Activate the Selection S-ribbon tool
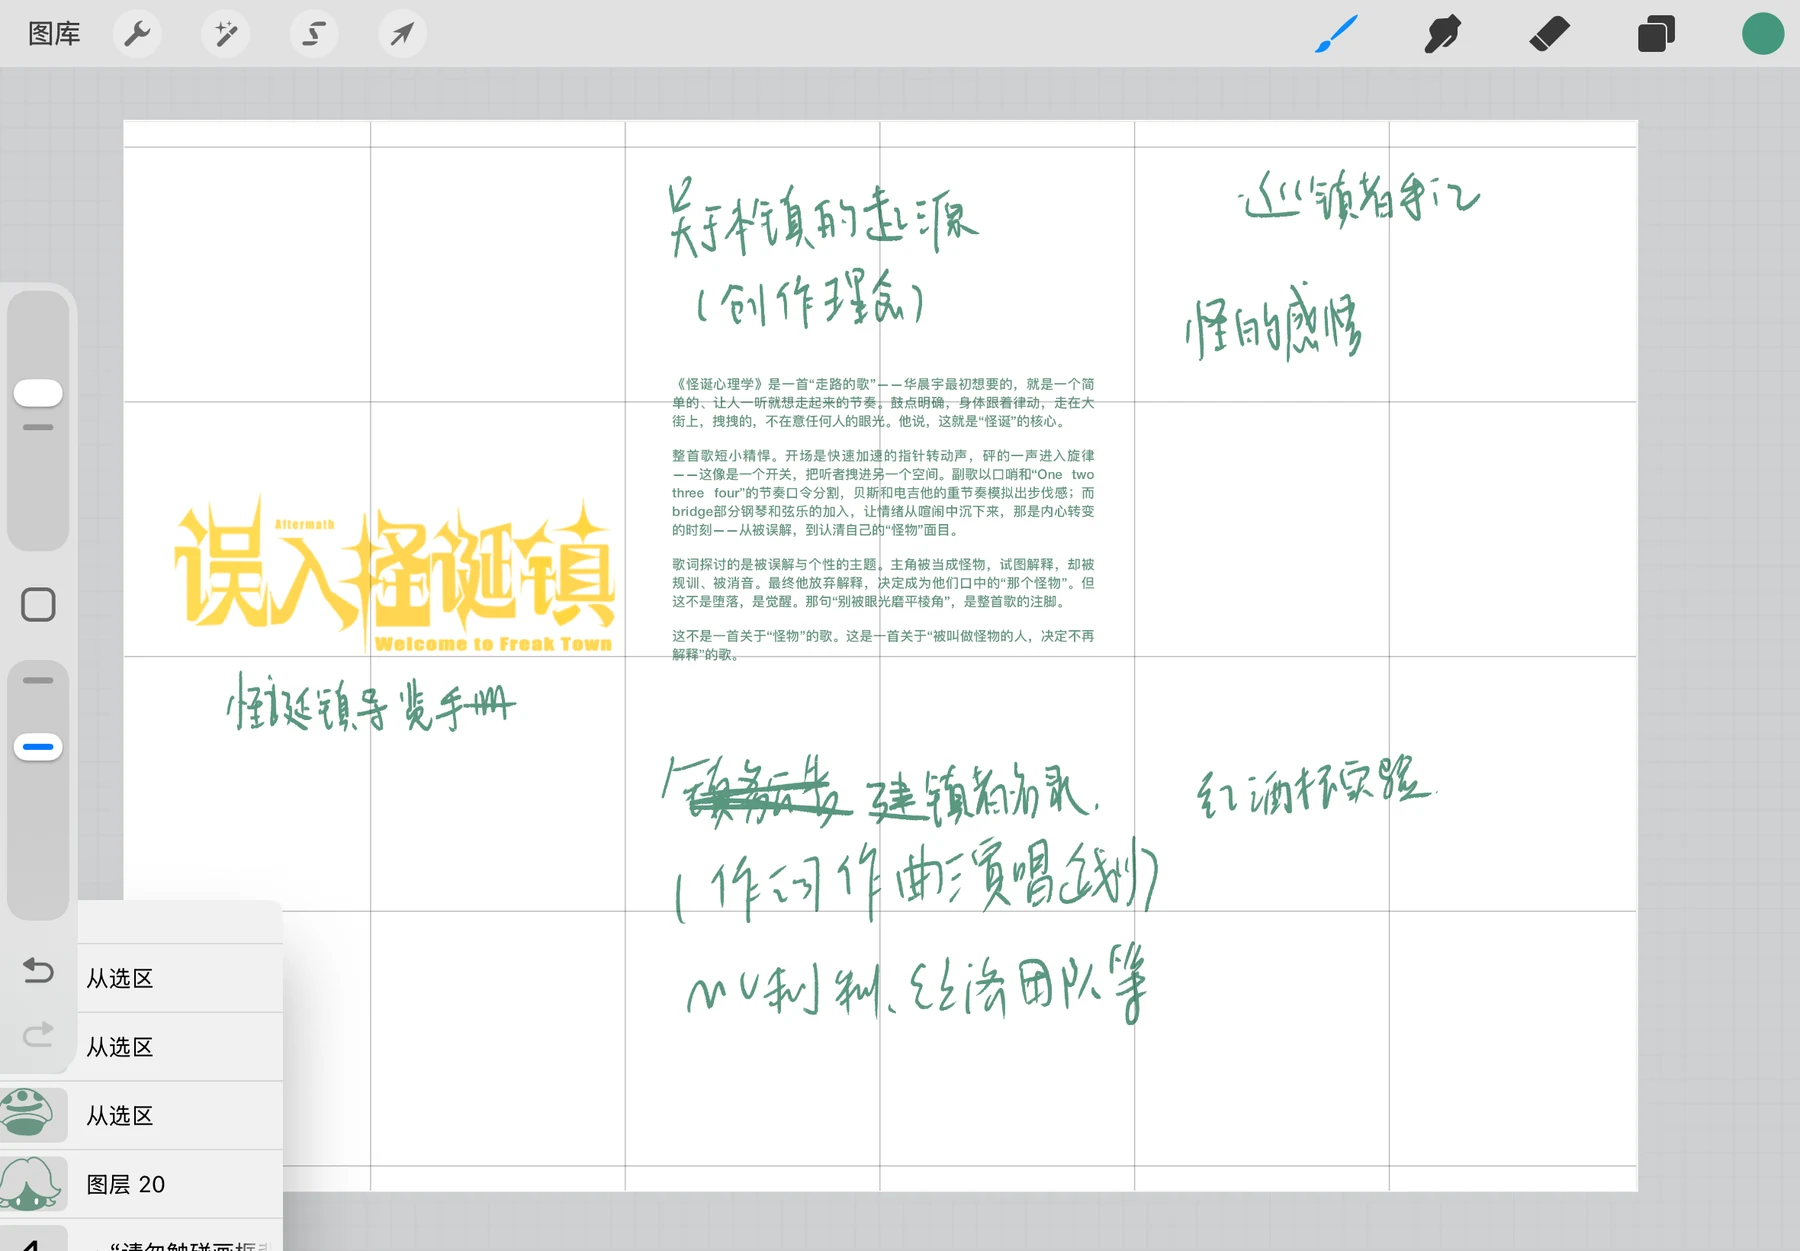The height and width of the screenshot is (1251, 1800). (x=314, y=34)
